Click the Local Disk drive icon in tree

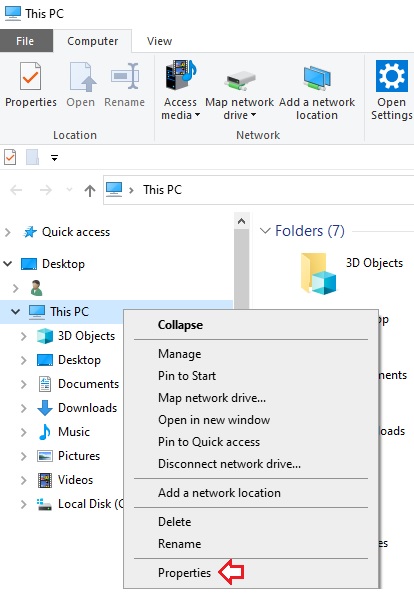click(44, 504)
